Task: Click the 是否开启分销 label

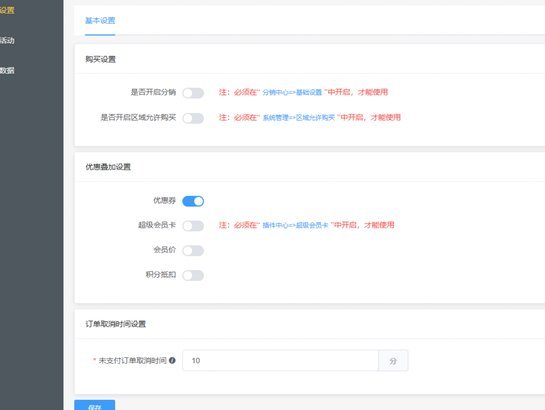Action: (153, 92)
